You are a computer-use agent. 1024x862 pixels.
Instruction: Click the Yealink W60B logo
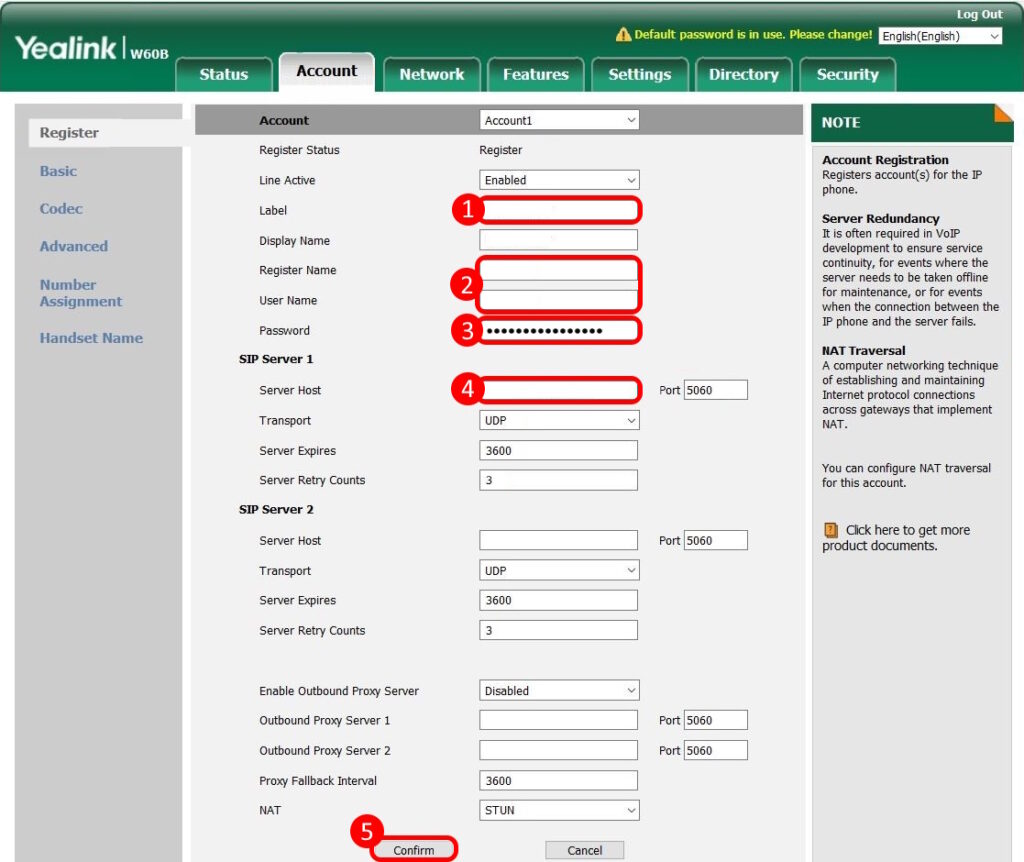92,49
